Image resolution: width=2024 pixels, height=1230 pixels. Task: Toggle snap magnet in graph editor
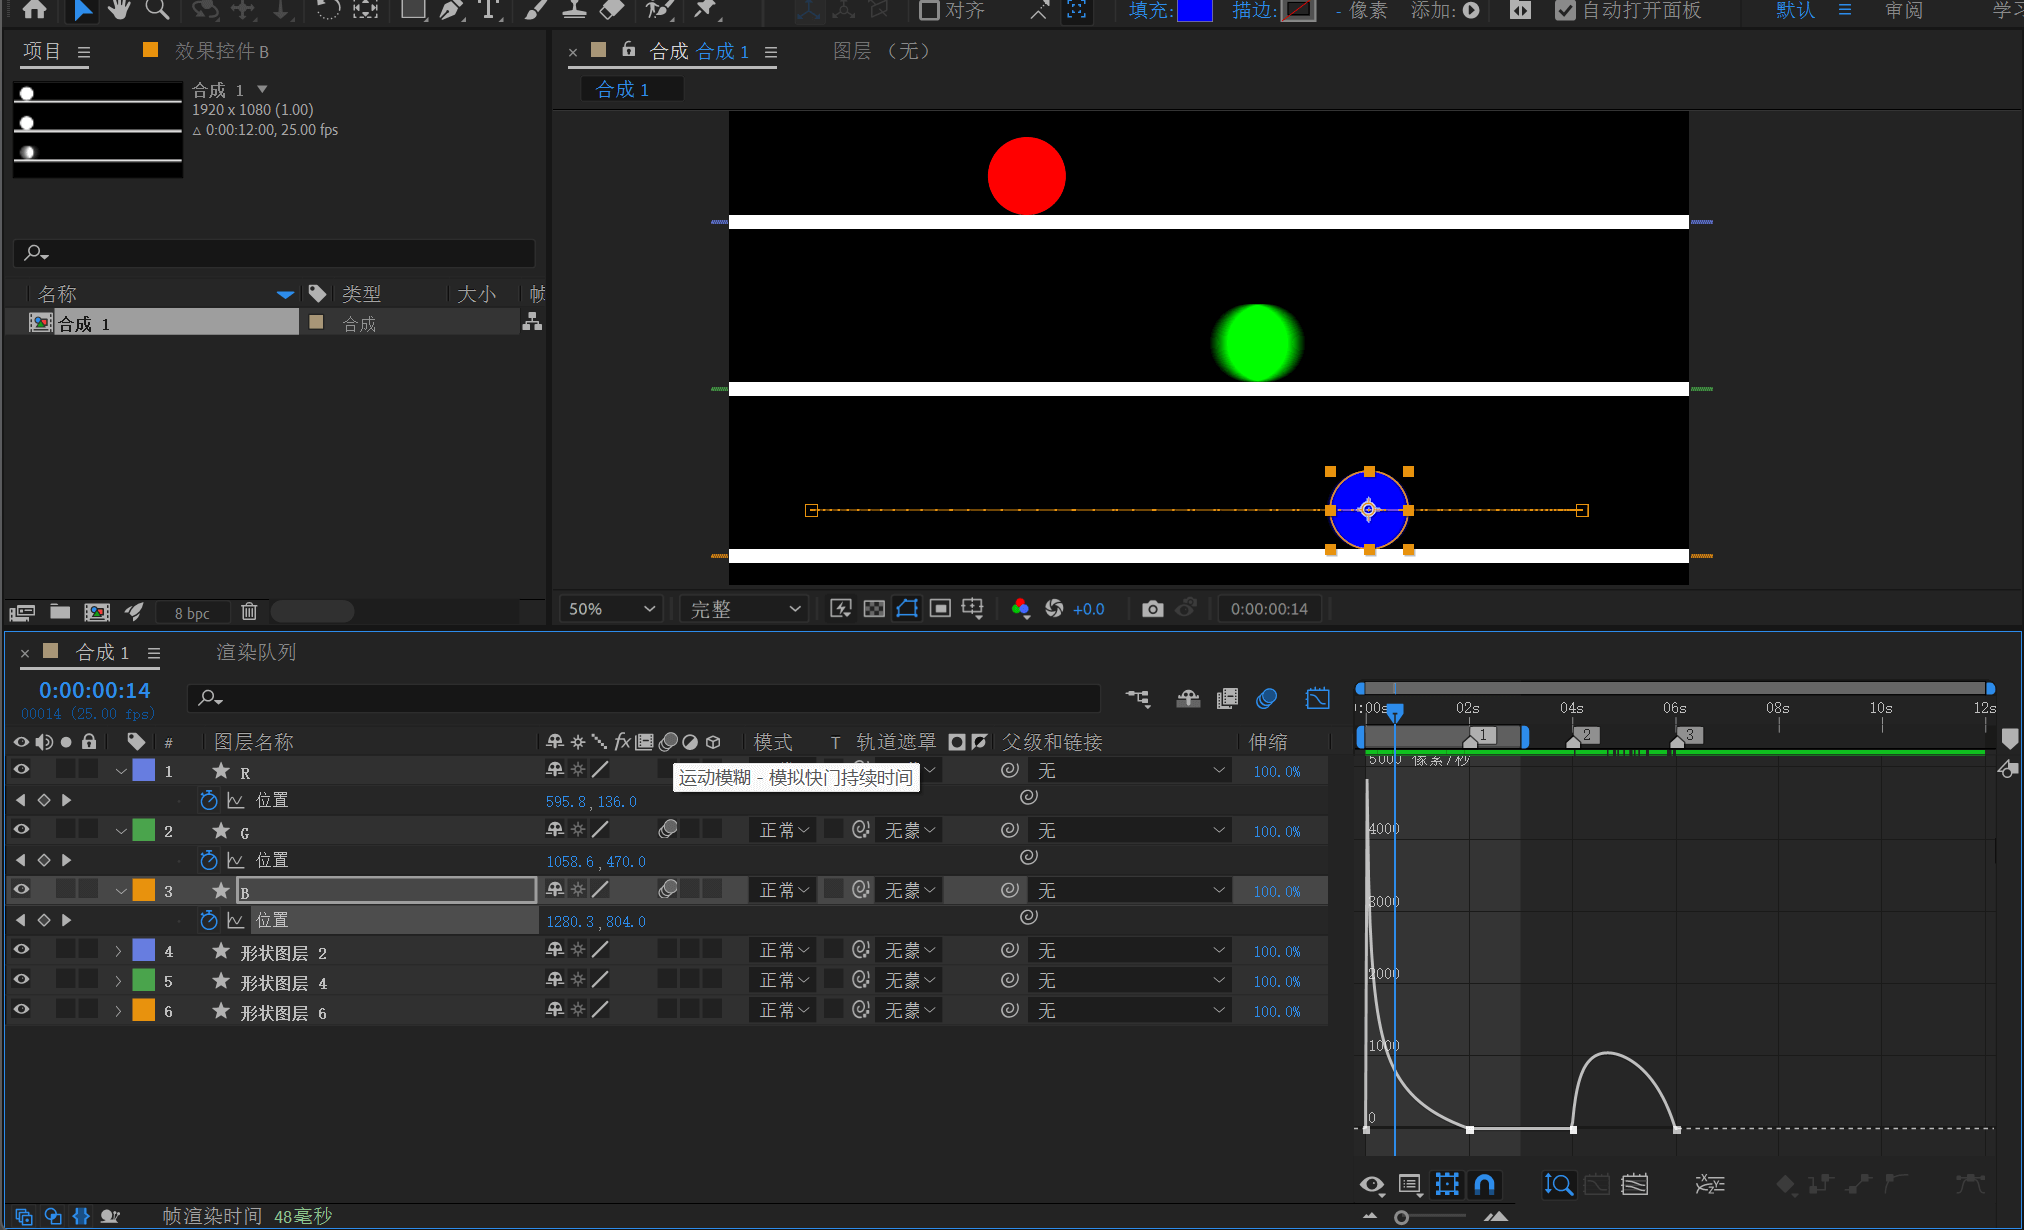click(x=1485, y=1185)
